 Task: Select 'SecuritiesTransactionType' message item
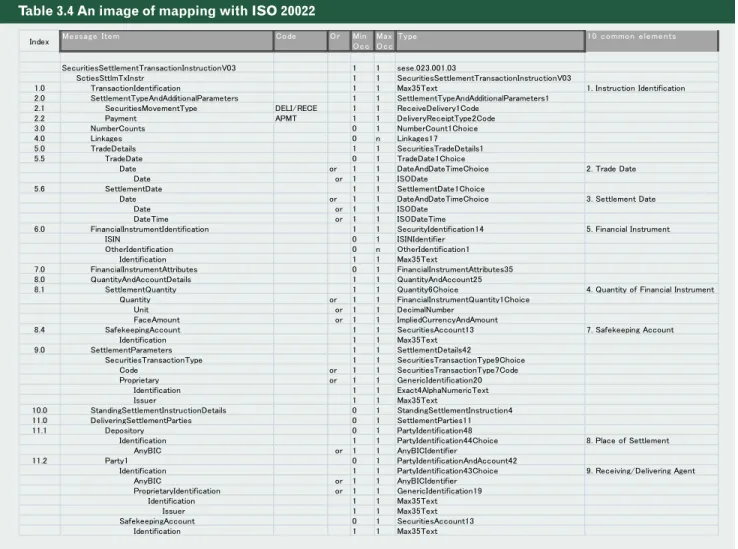pyautogui.click(x=153, y=360)
